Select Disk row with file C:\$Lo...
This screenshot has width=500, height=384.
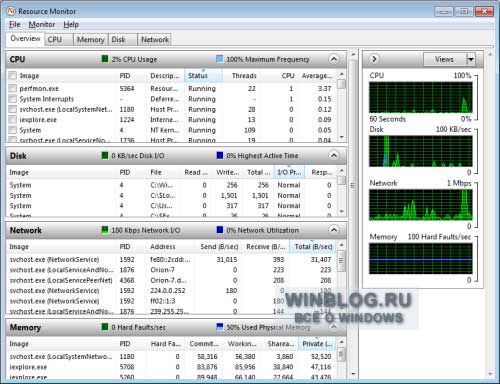(172, 195)
